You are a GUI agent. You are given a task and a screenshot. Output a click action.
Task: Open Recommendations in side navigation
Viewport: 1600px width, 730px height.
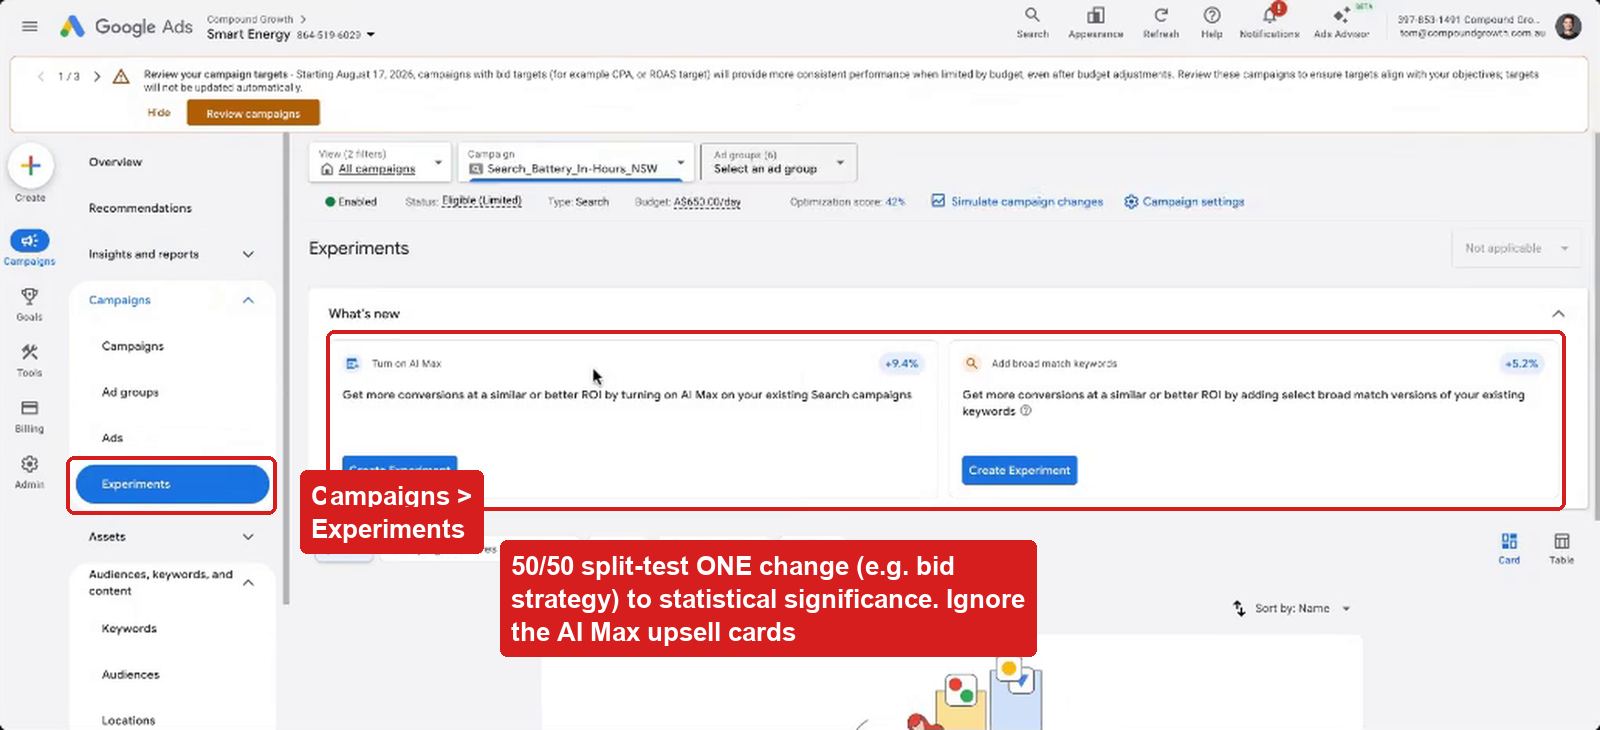click(140, 208)
